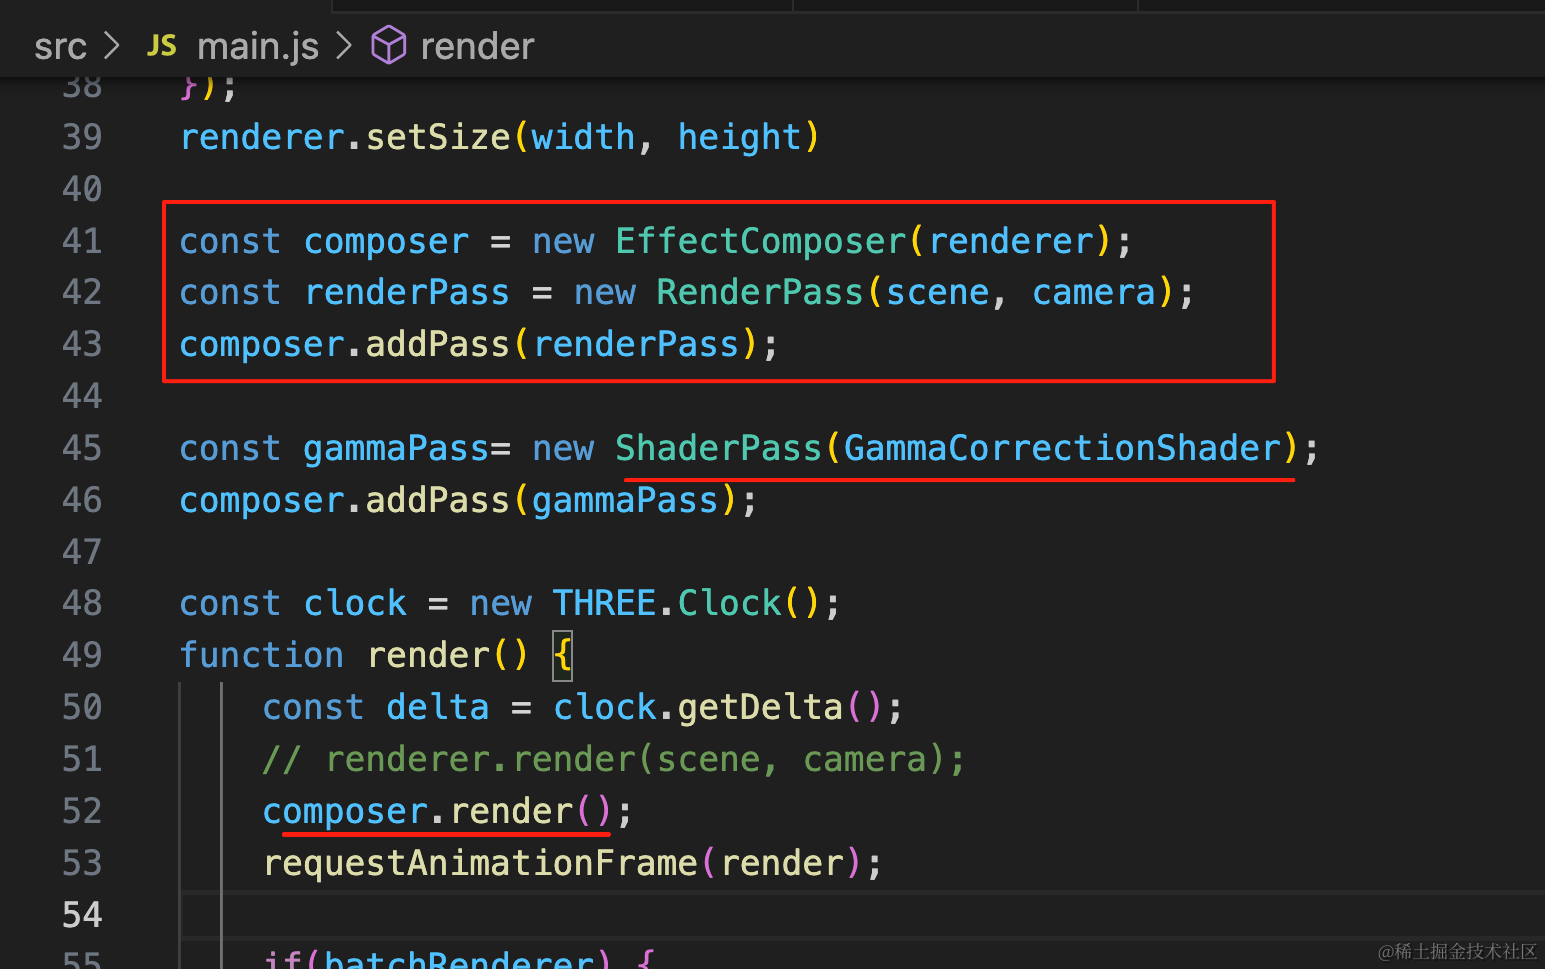The image size is (1546, 970).
Task: Click the JS file type icon
Action: click(x=161, y=46)
